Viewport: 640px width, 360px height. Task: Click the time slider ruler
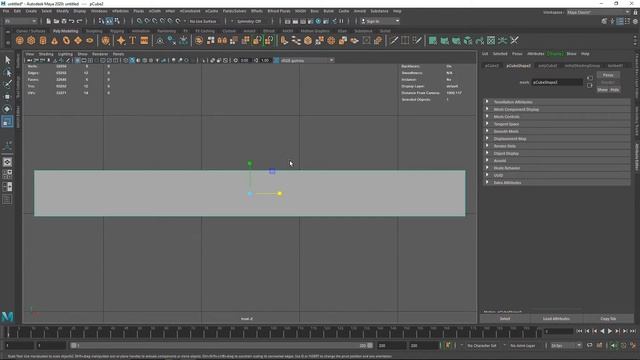273,332
